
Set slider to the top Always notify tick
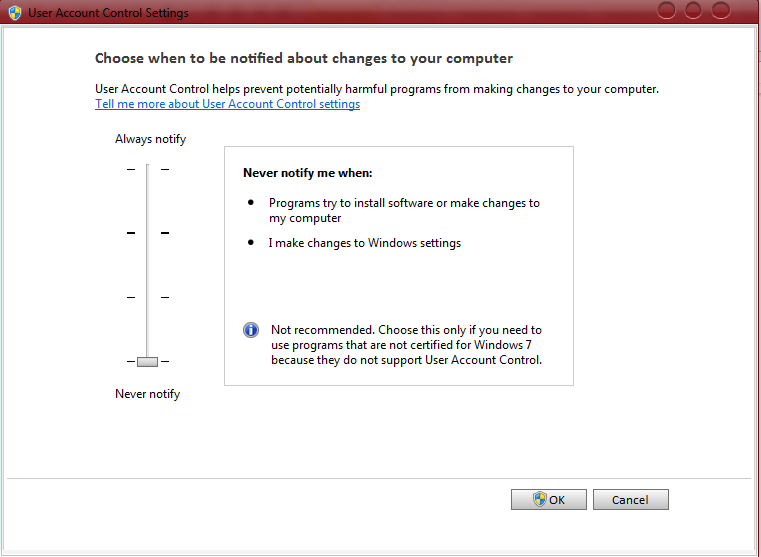pyautogui.click(x=148, y=169)
